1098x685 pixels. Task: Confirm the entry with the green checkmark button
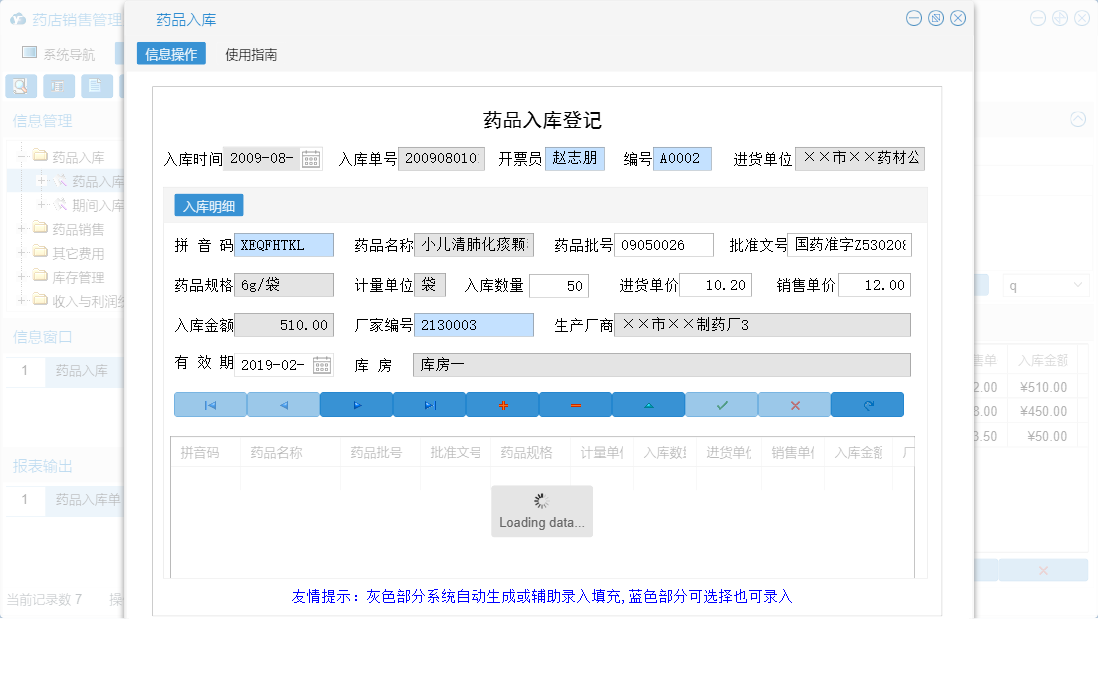click(720, 404)
